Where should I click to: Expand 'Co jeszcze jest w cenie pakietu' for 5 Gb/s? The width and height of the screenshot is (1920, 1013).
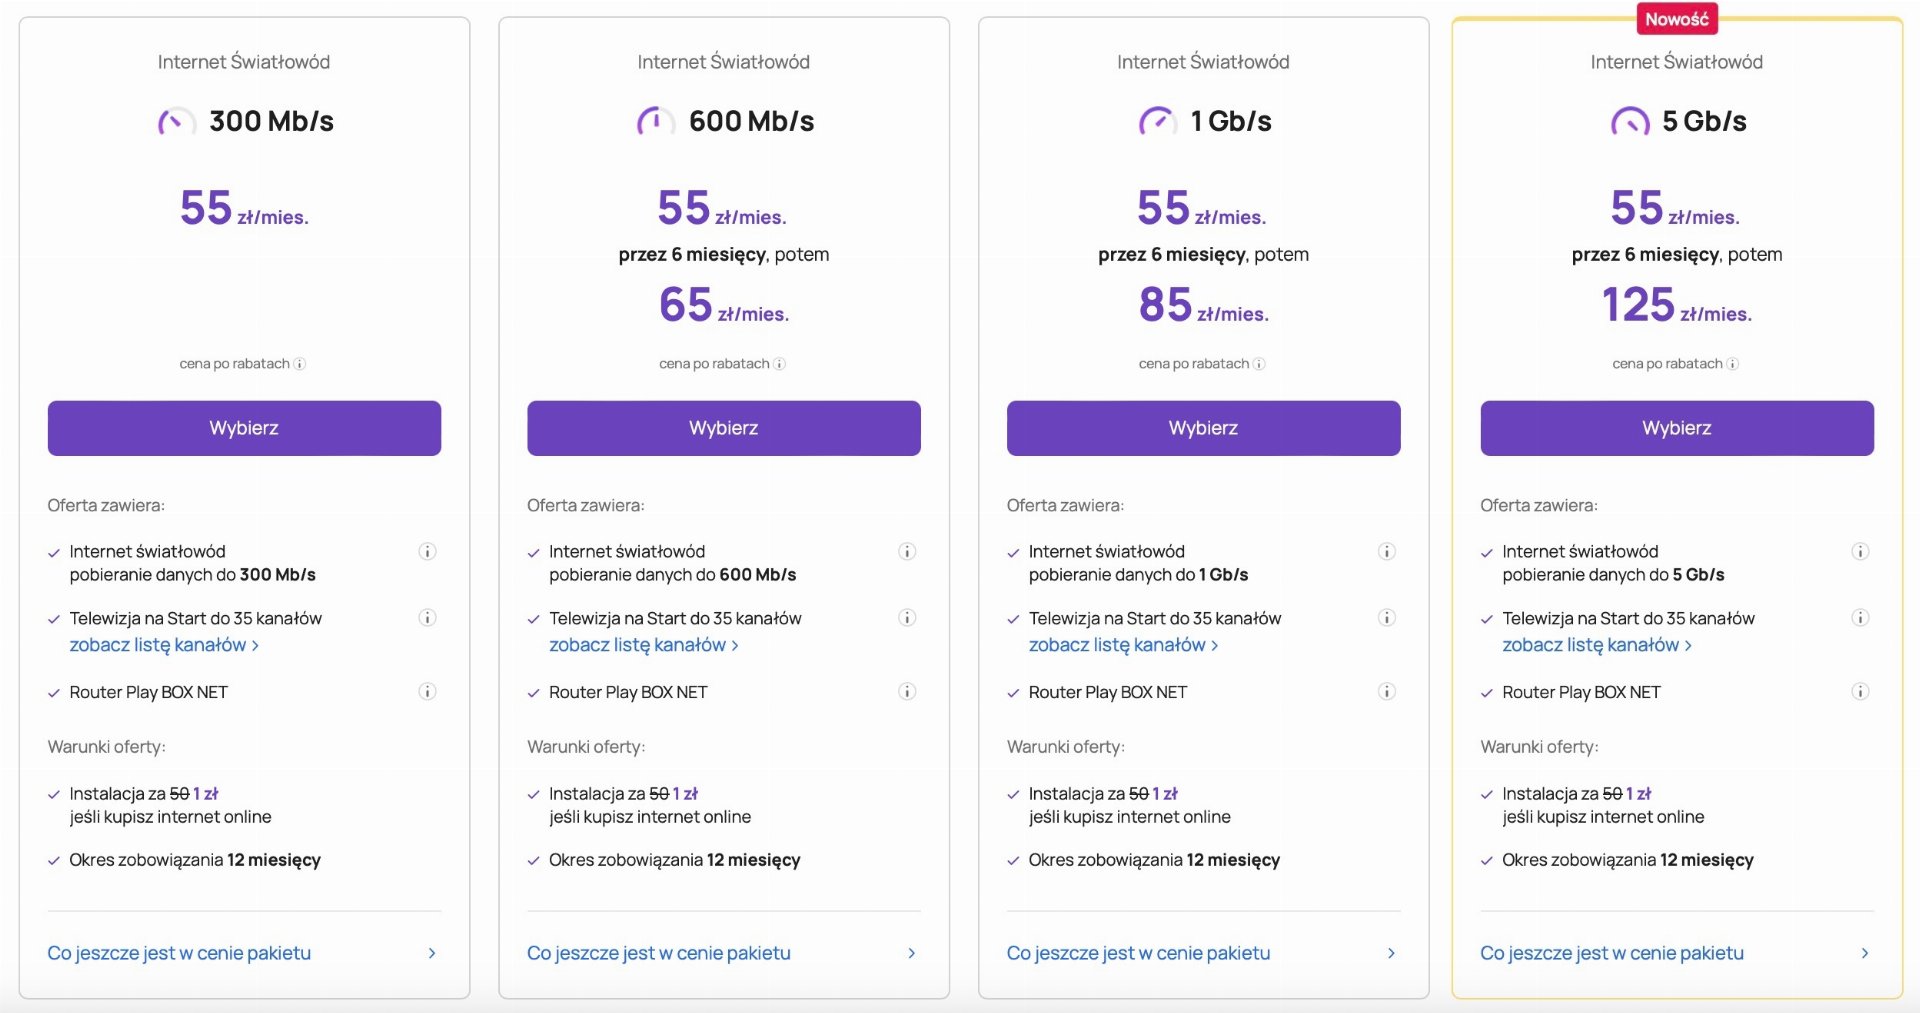click(x=1677, y=953)
